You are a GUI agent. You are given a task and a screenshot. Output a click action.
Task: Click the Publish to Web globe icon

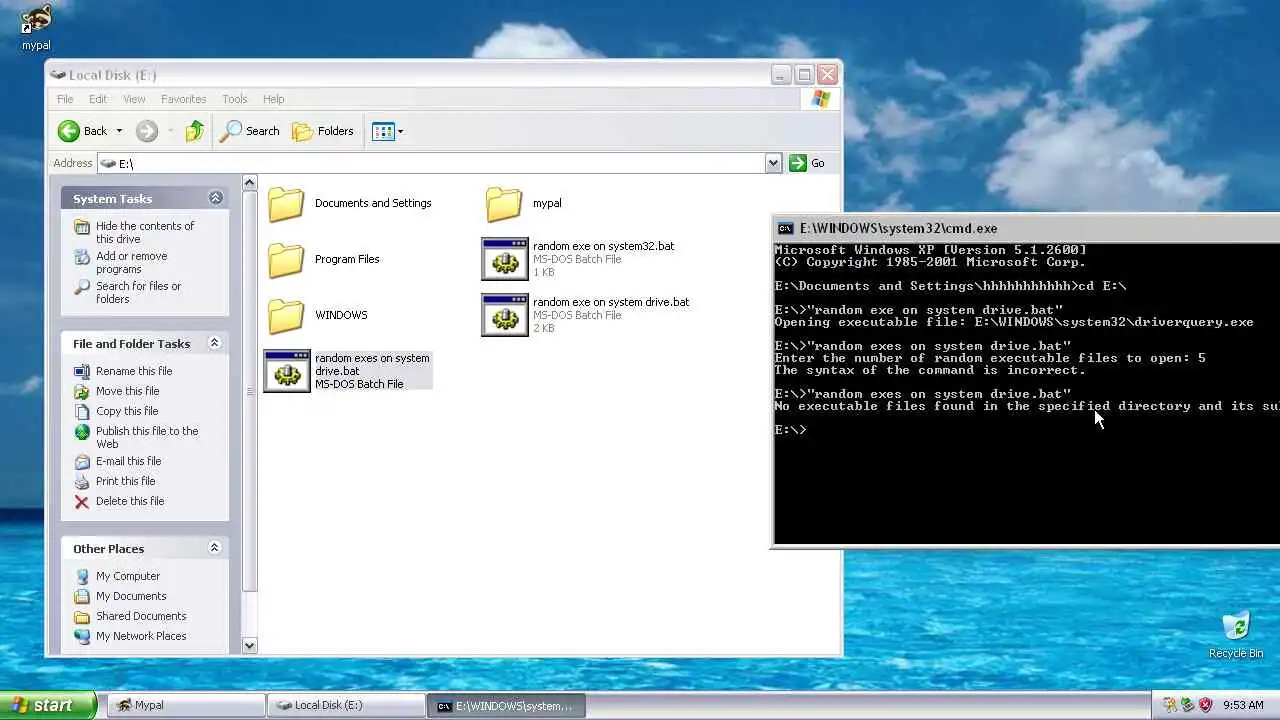point(82,431)
